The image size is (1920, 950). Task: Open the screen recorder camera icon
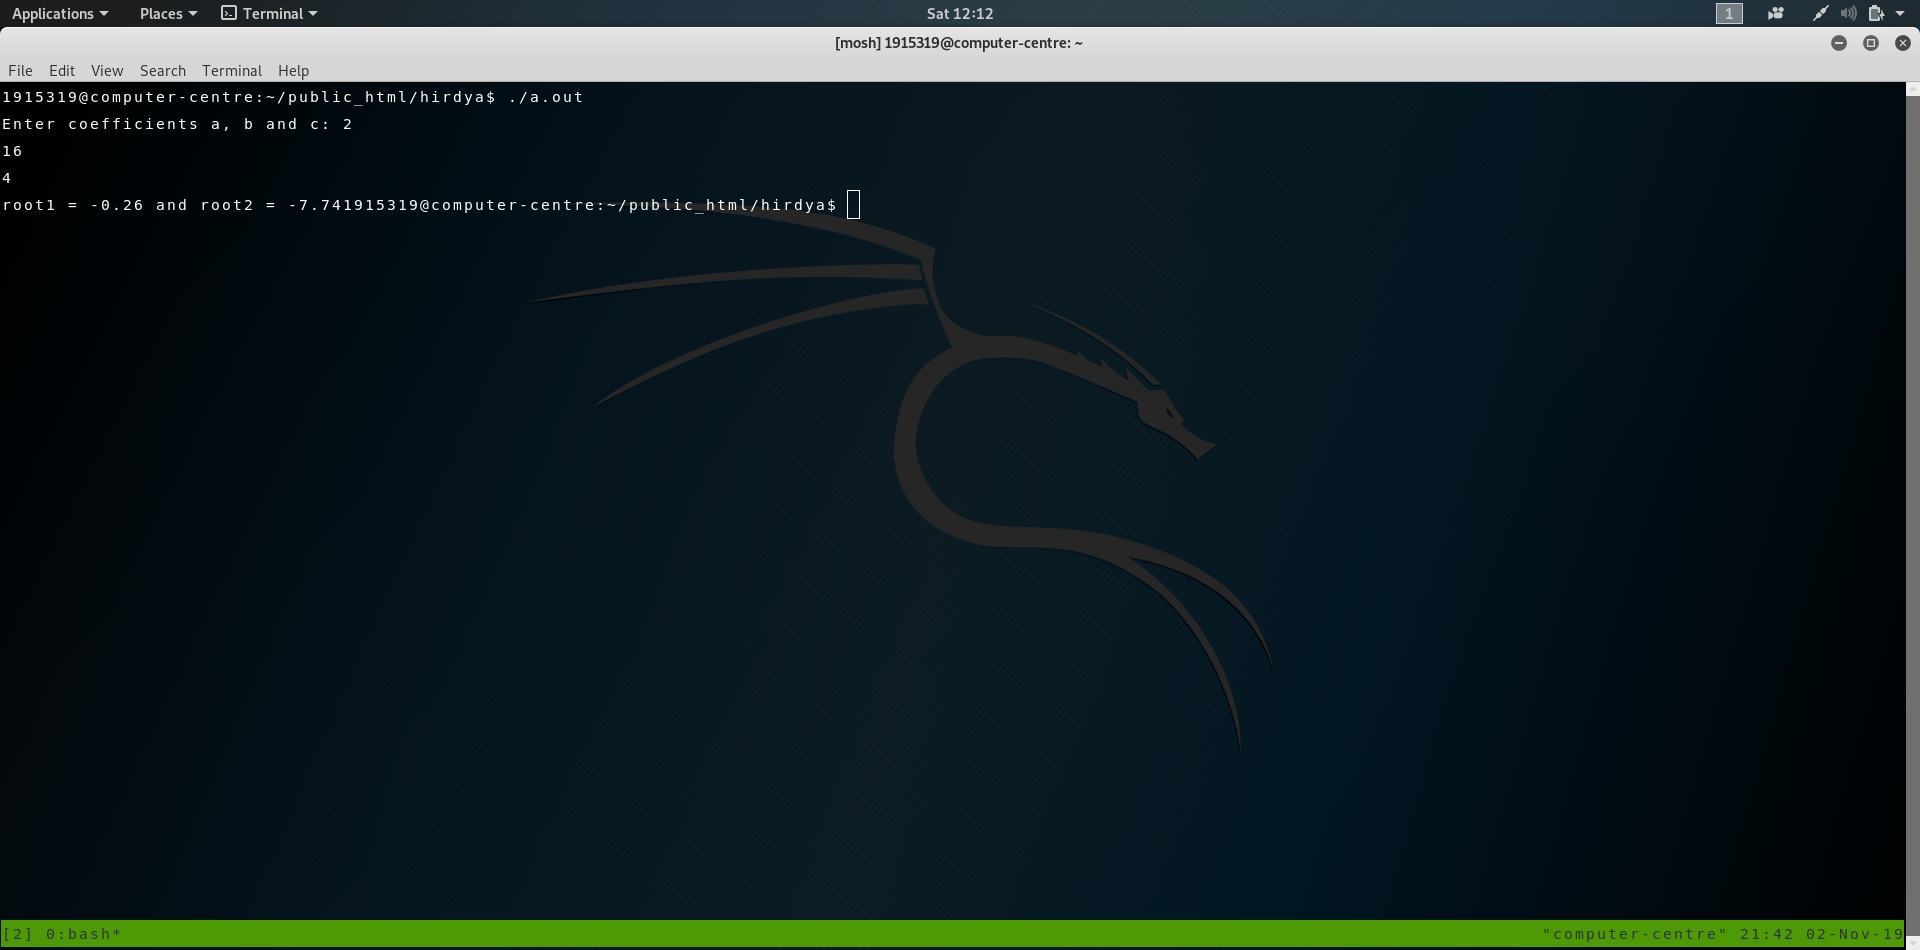[1776, 13]
